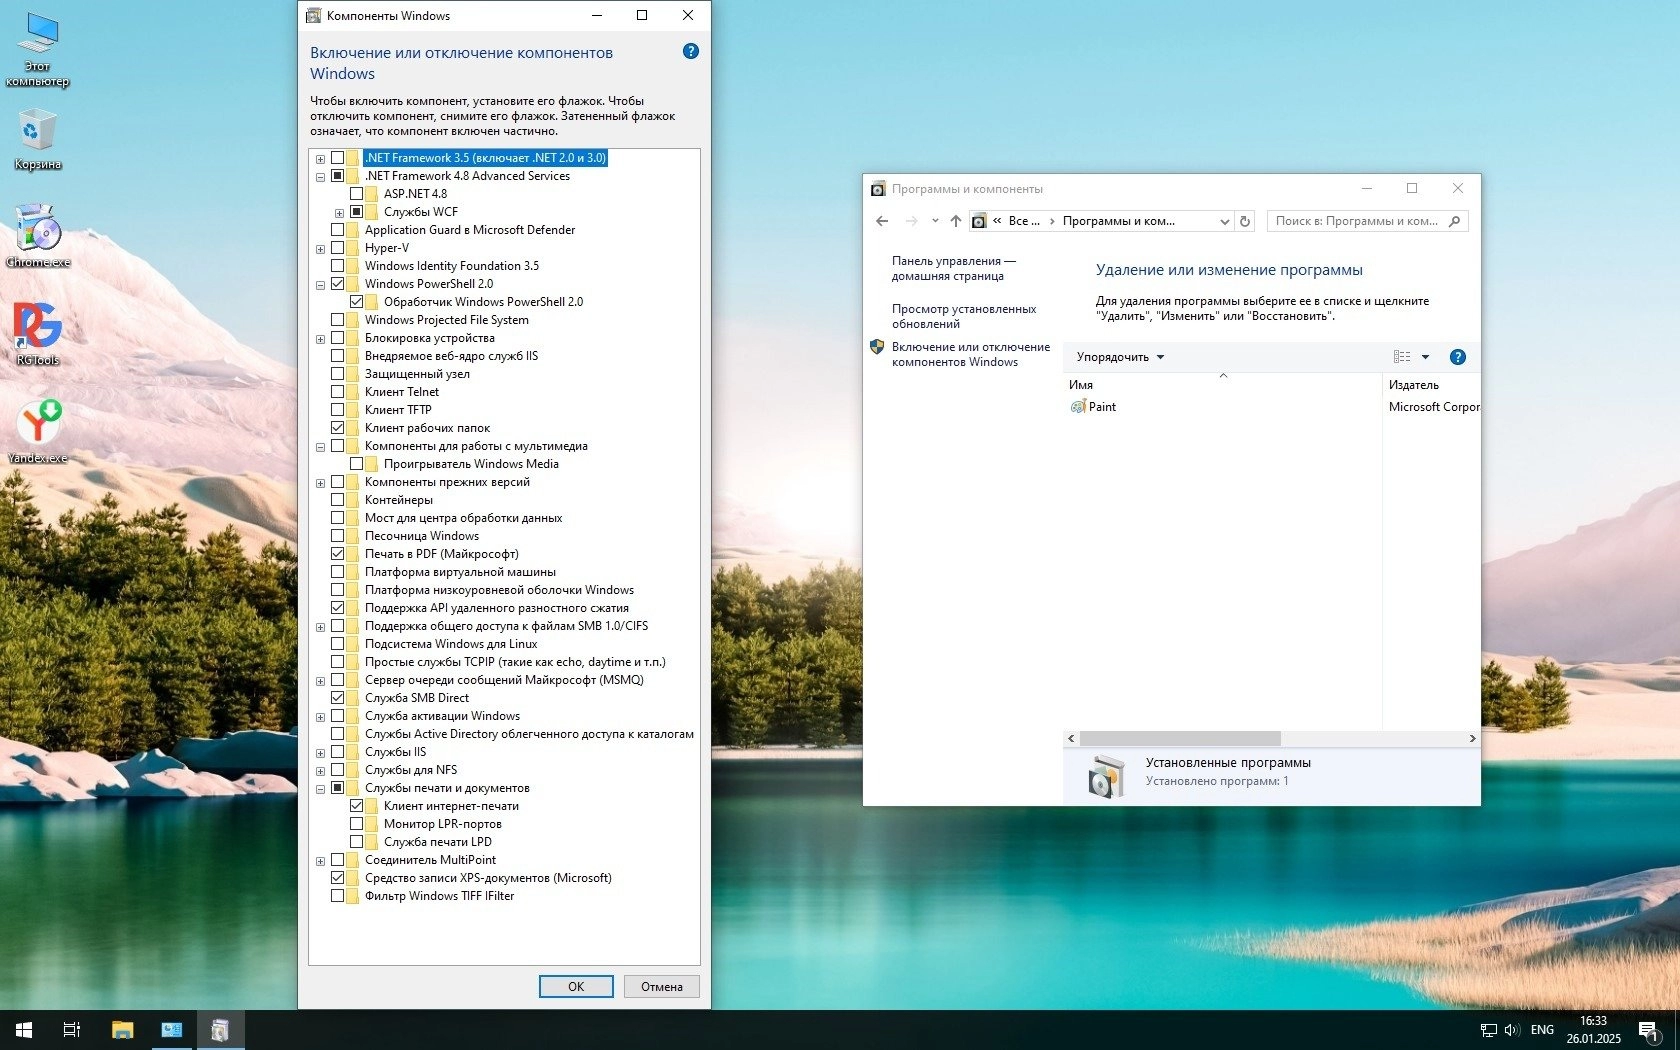Click the Paint program icon in list
The width and height of the screenshot is (1680, 1050).
click(x=1078, y=407)
